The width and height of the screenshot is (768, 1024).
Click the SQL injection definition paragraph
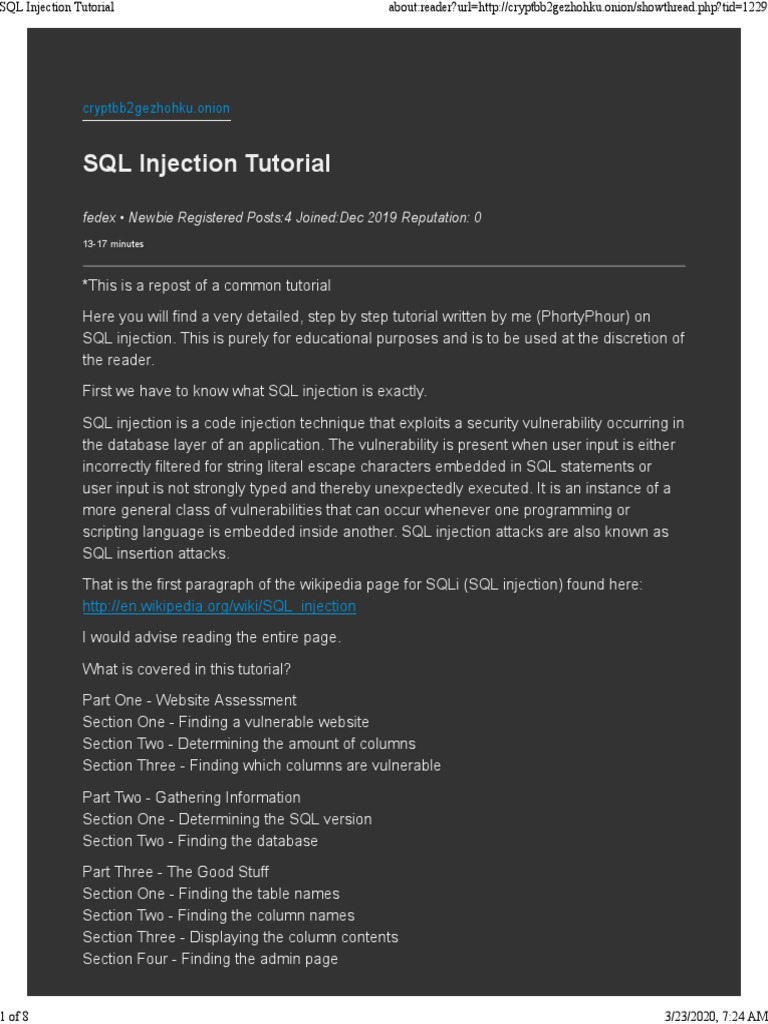click(383, 487)
